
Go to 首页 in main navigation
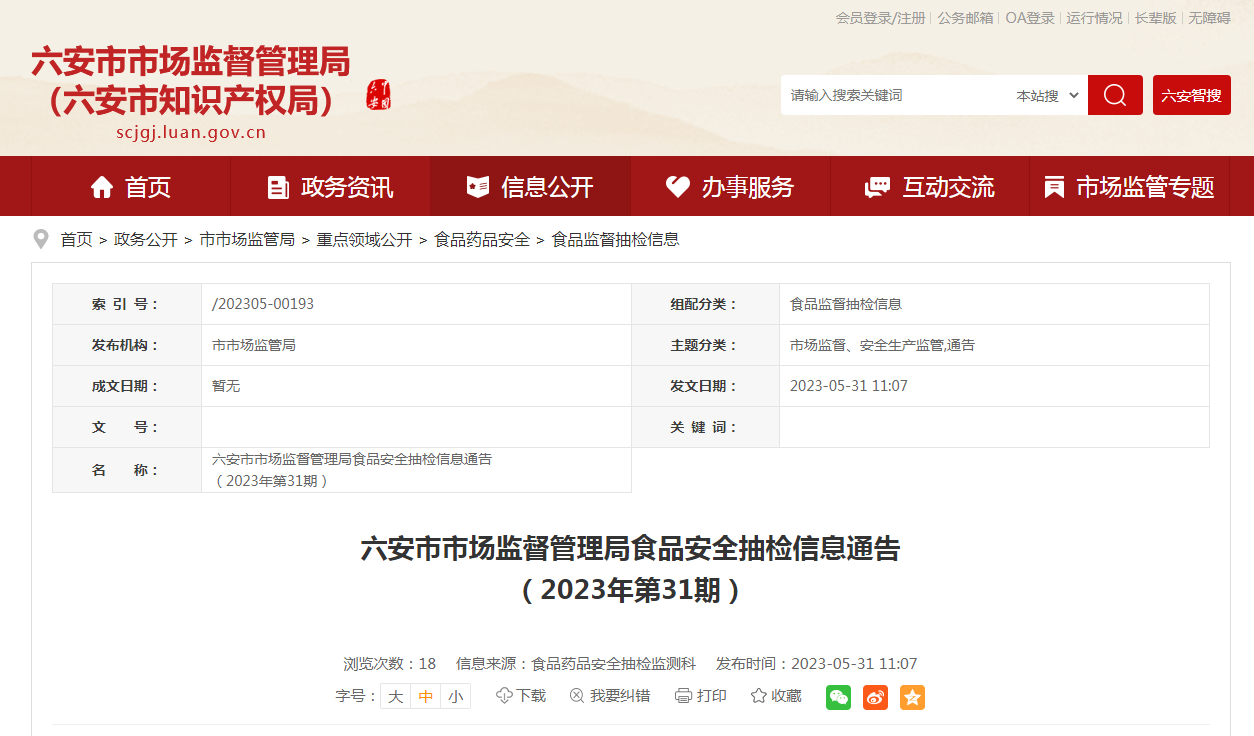point(131,187)
